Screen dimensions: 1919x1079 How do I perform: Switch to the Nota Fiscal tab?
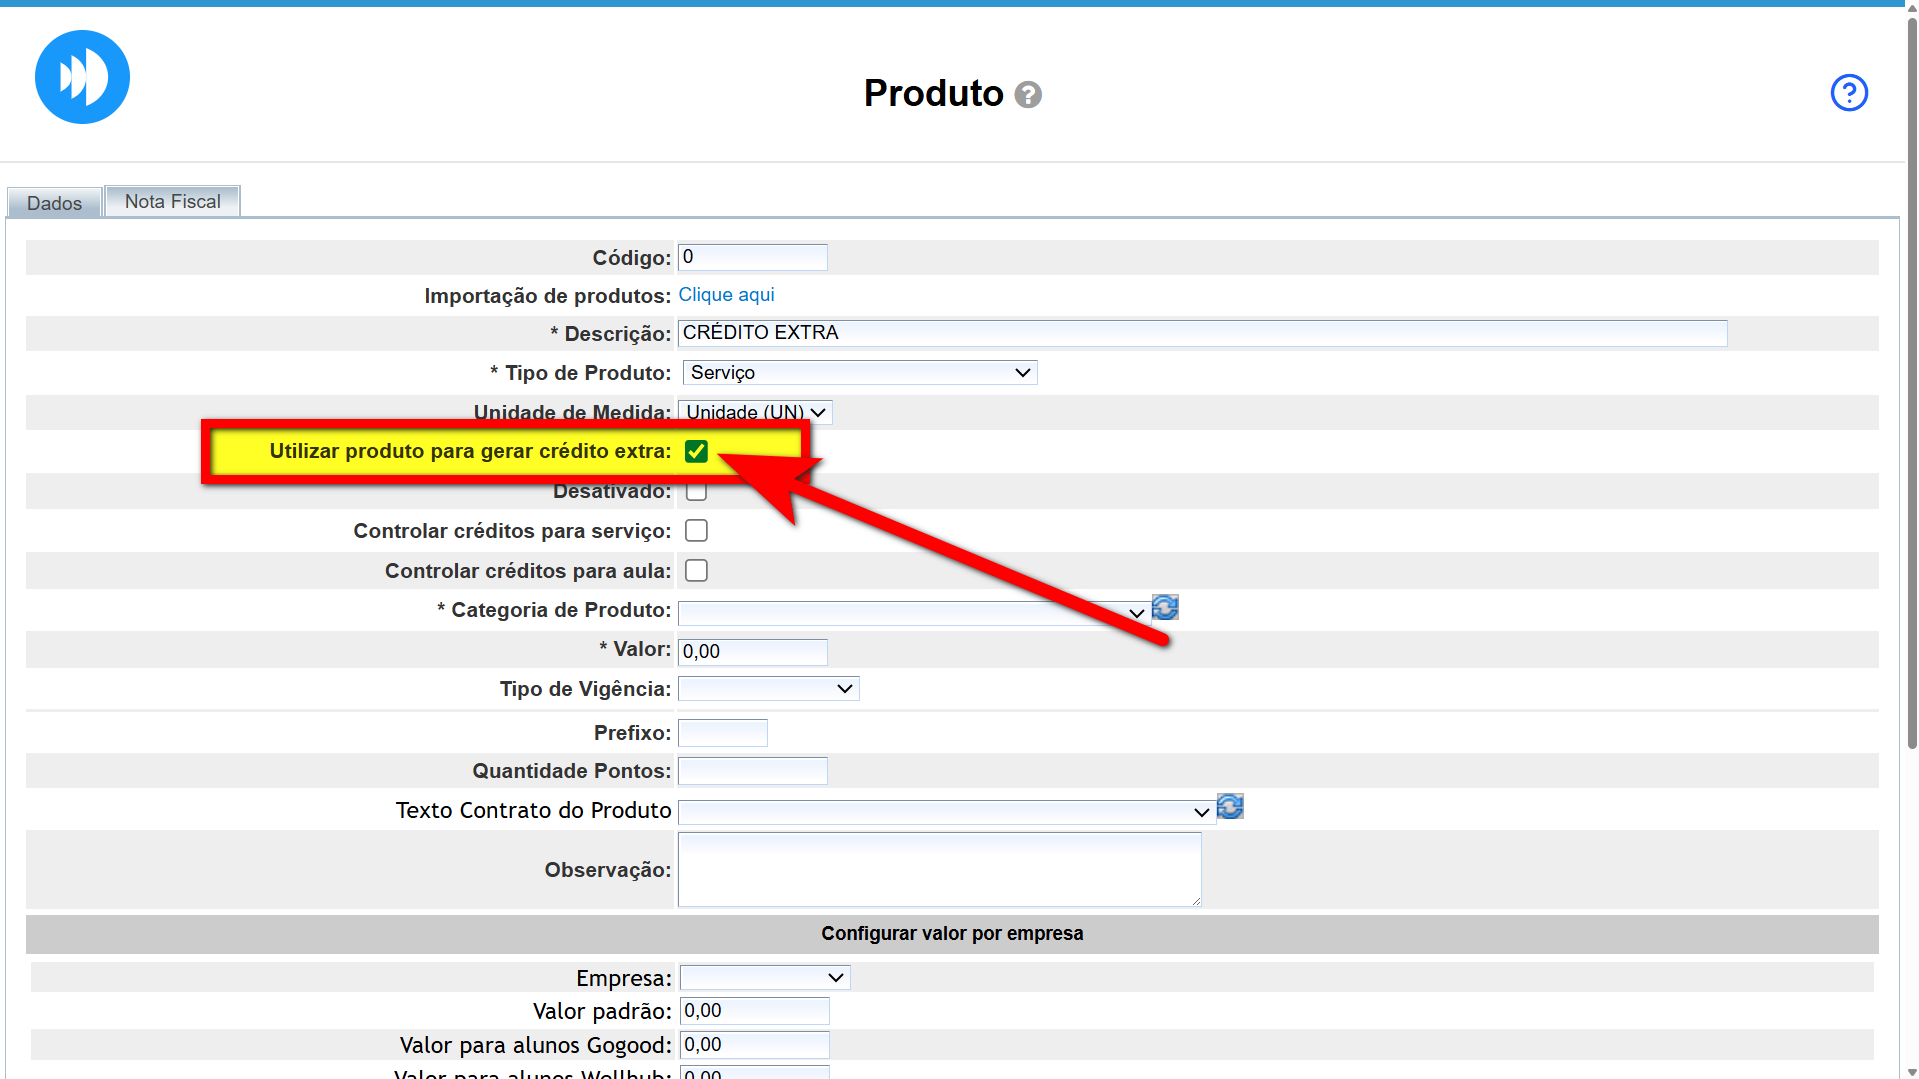(172, 202)
